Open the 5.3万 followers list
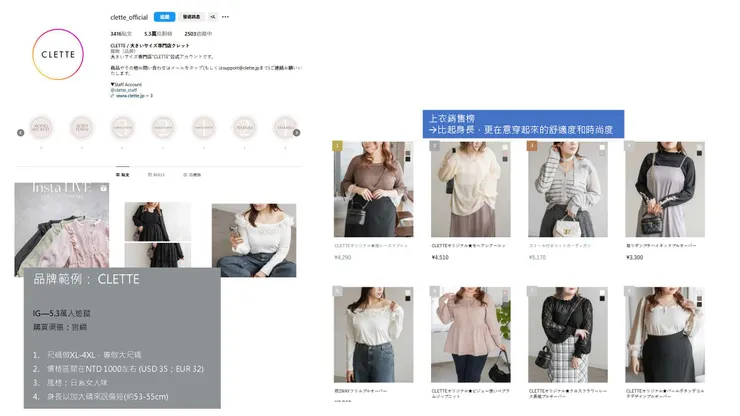740x416 pixels. [x=158, y=34]
